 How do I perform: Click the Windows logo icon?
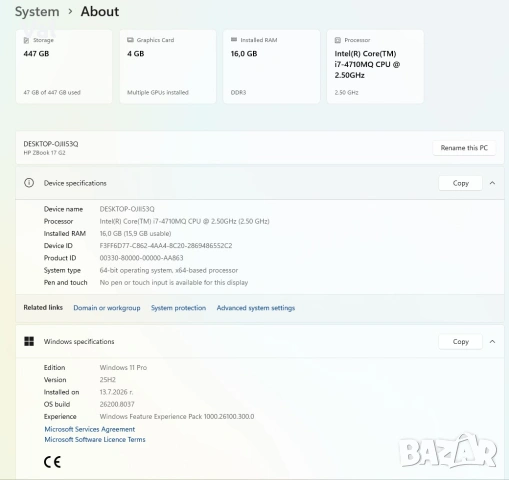click(29, 341)
